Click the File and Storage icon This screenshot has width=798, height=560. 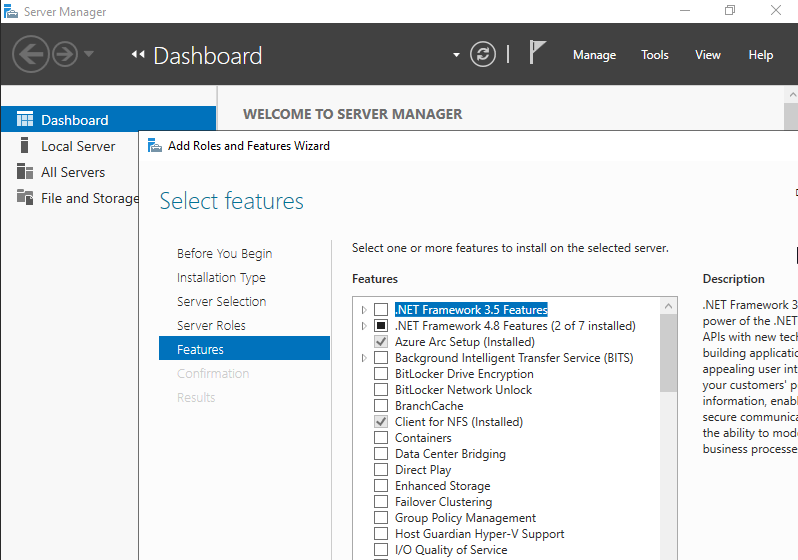pyautogui.click(x=24, y=197)
